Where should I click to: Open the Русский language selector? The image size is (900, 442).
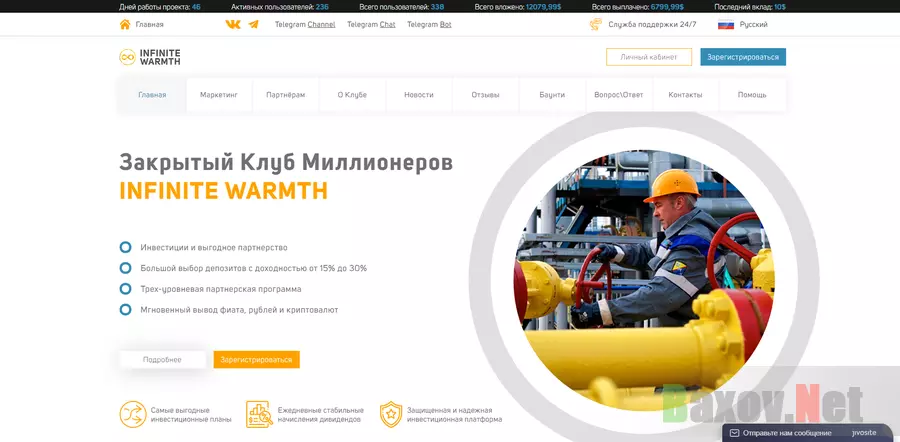click(753, 25)
